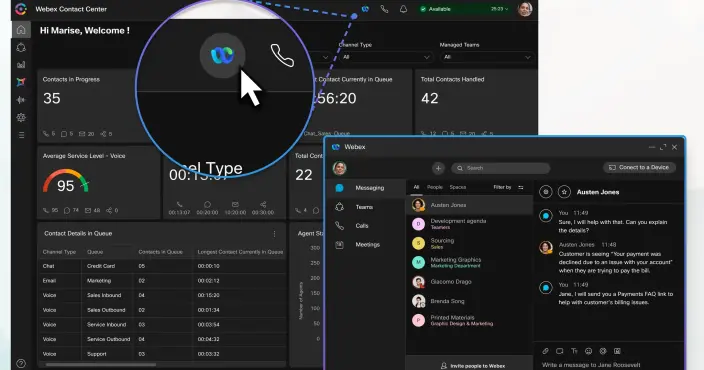704x370 pixels.
Task: Open the Sourcing space
Action: pos(470,243)
